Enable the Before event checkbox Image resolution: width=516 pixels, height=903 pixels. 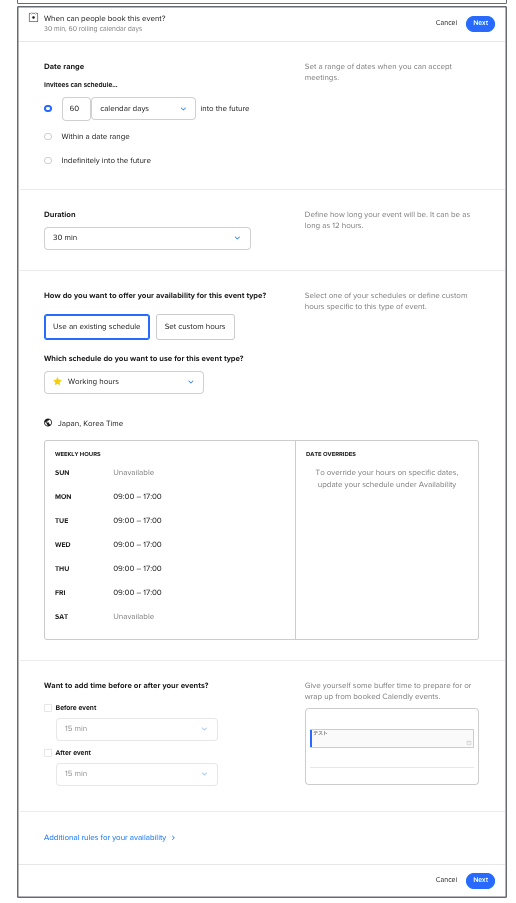tap(48, 708)
